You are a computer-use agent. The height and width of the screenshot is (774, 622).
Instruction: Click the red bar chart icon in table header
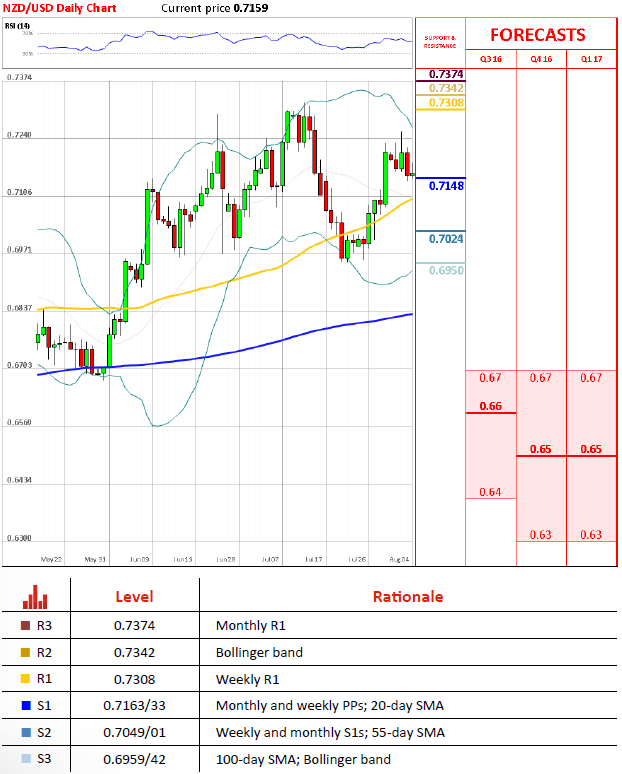35,597
